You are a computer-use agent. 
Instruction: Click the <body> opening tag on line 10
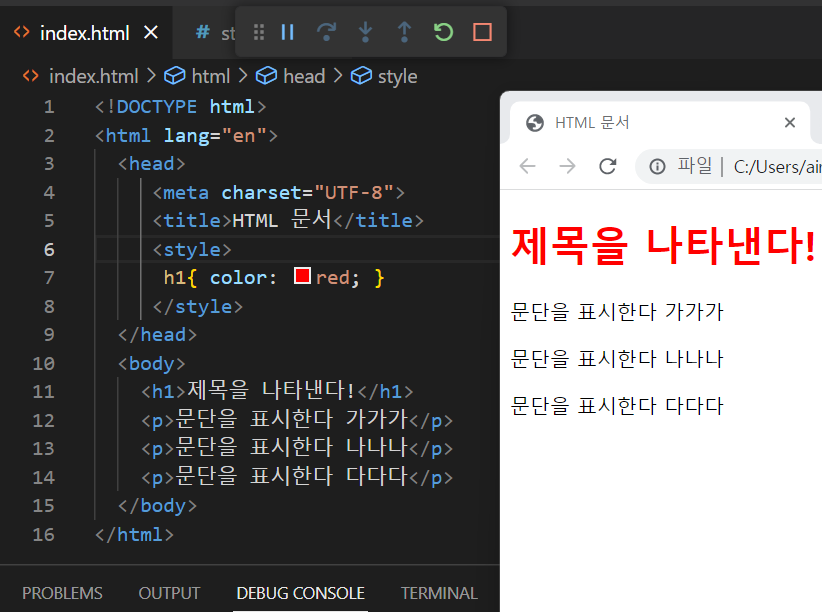pyautogui.click(x=152, y=363)
